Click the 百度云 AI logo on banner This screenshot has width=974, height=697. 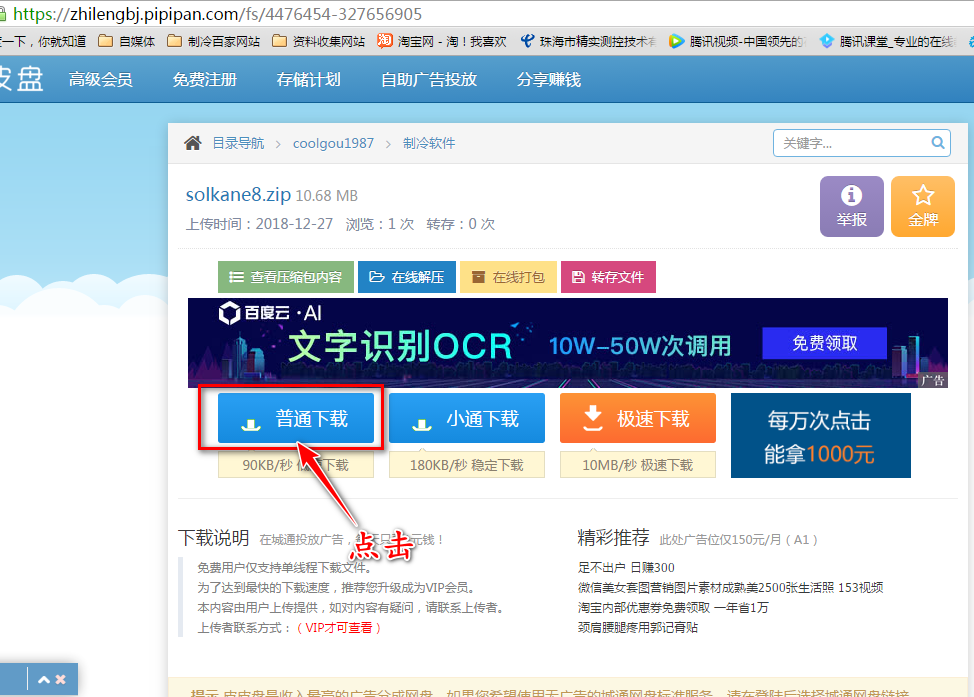point(270,312)
